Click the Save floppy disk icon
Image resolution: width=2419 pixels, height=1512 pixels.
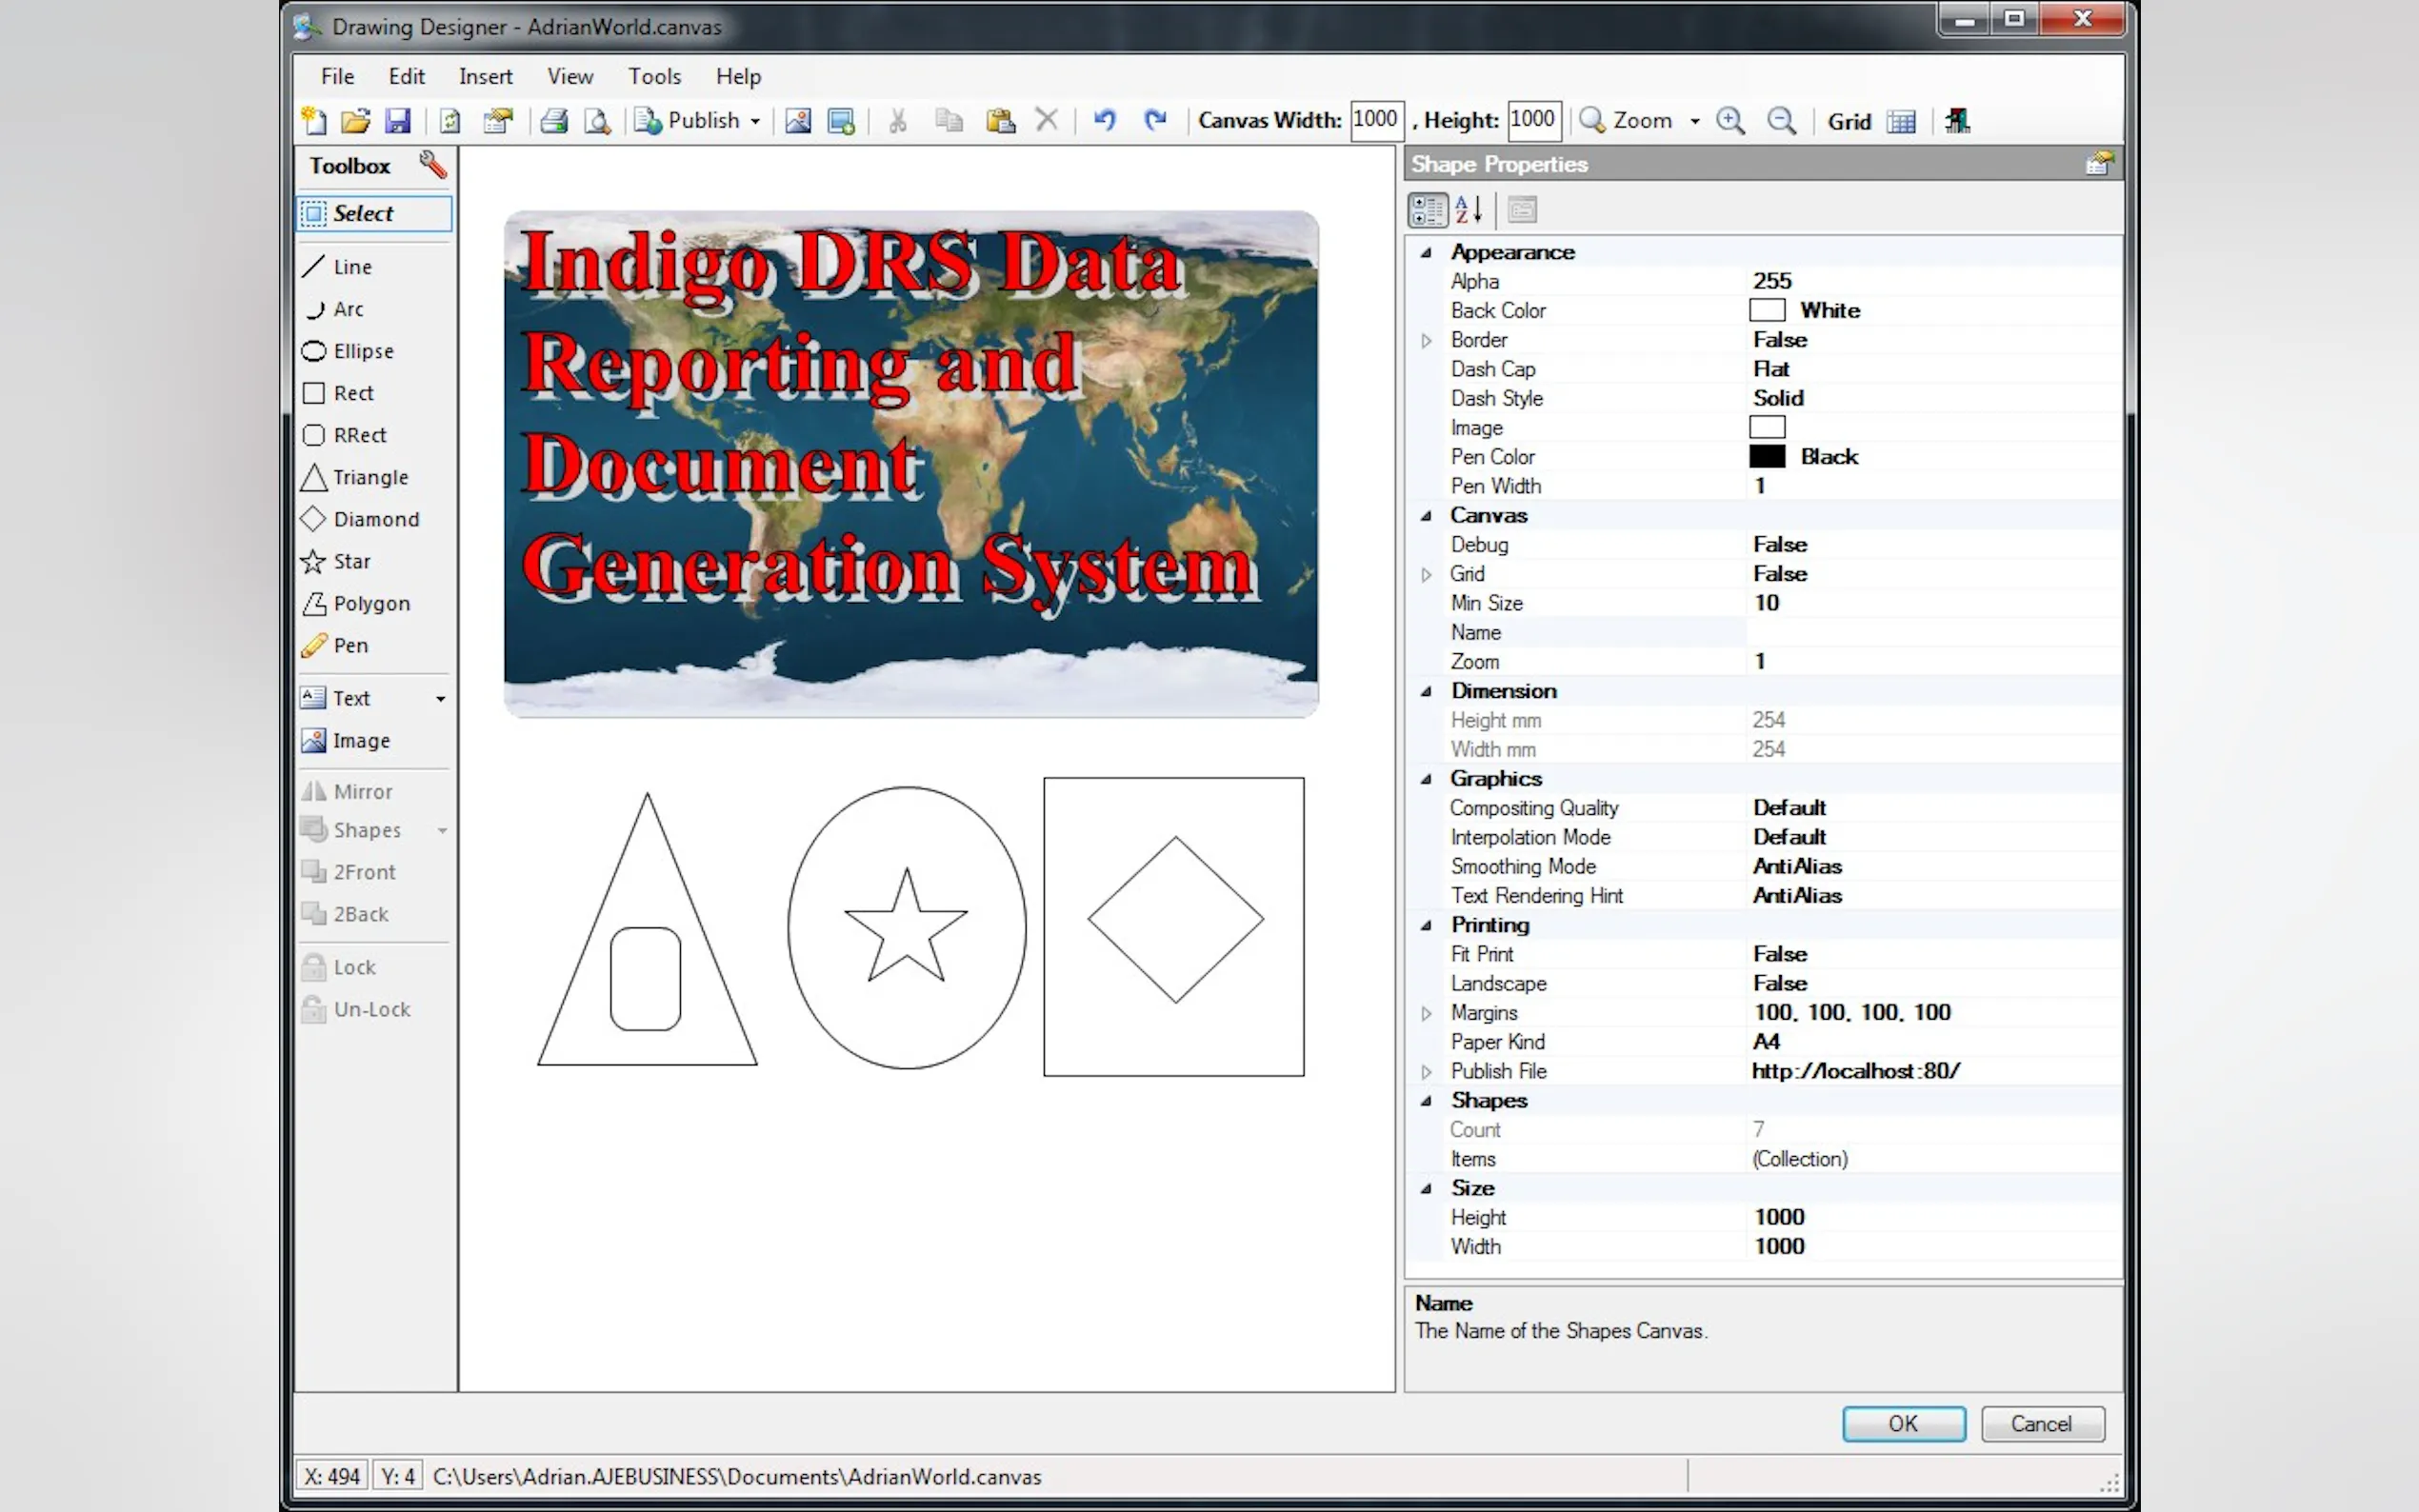point(398,121)
